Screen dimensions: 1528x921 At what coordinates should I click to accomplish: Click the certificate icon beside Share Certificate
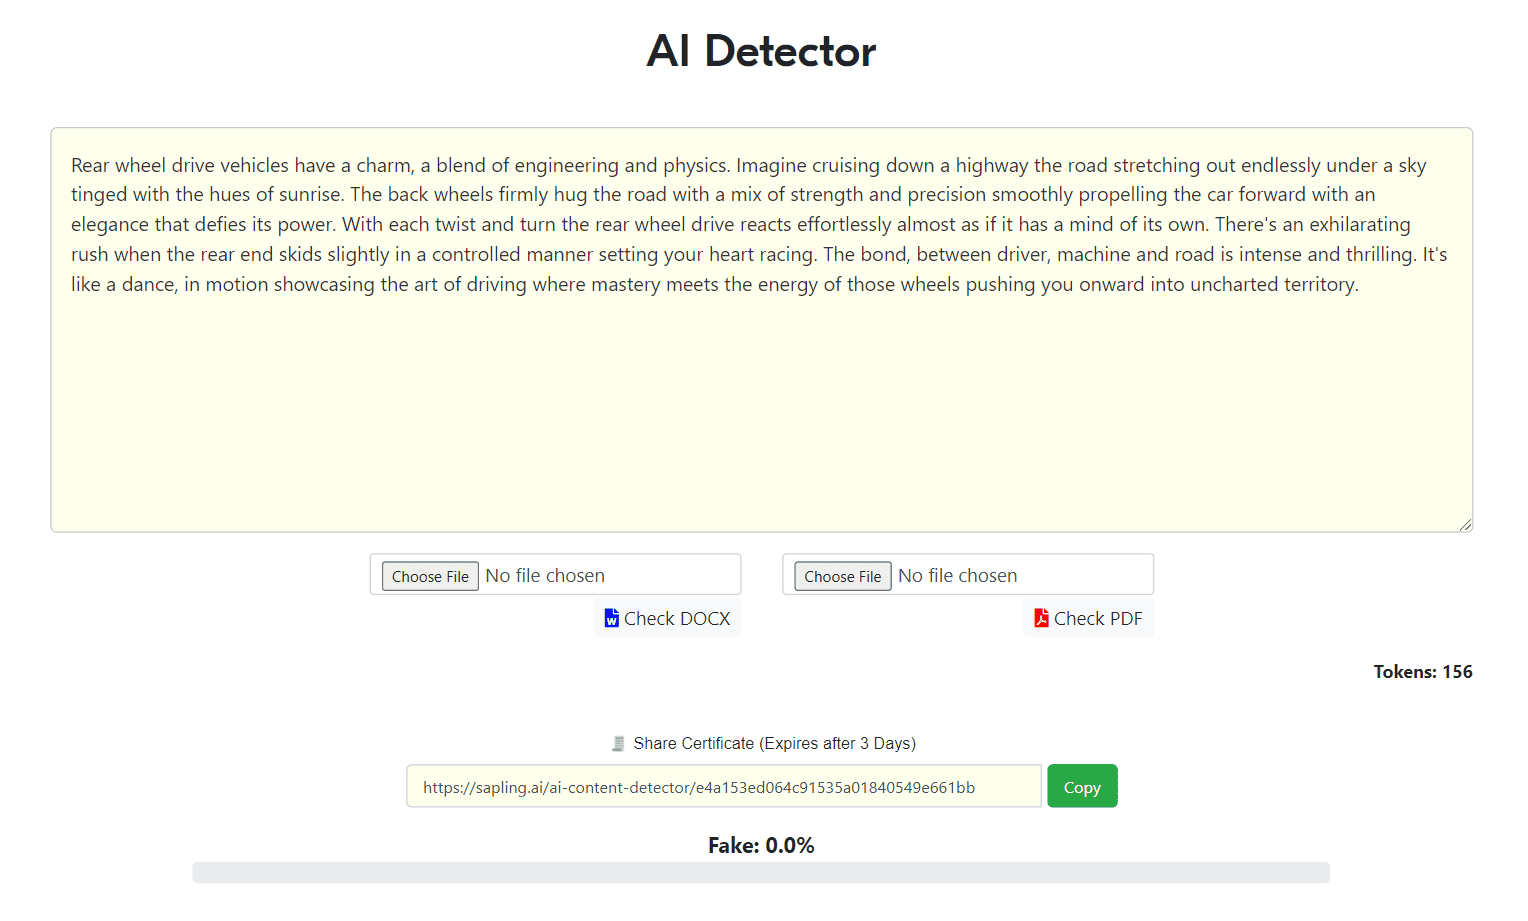pyautogui.click(x=618, y=744)
